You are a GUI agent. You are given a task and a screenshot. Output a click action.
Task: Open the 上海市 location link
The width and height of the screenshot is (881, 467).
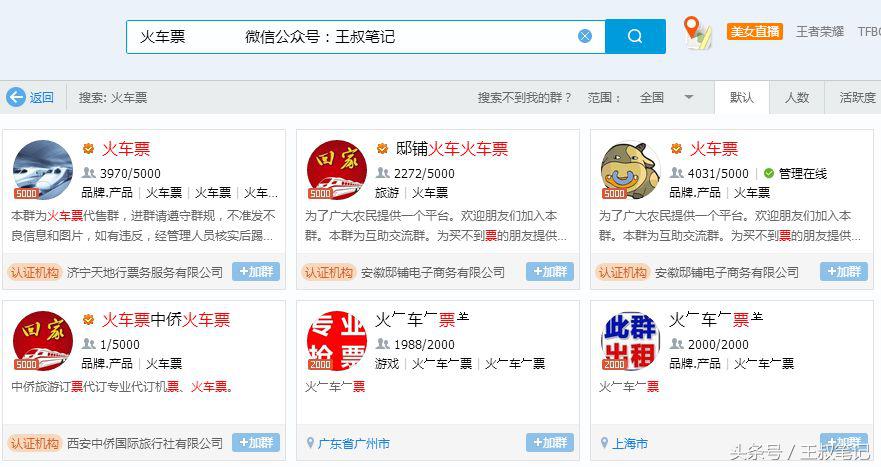click(x=629, y=443)
